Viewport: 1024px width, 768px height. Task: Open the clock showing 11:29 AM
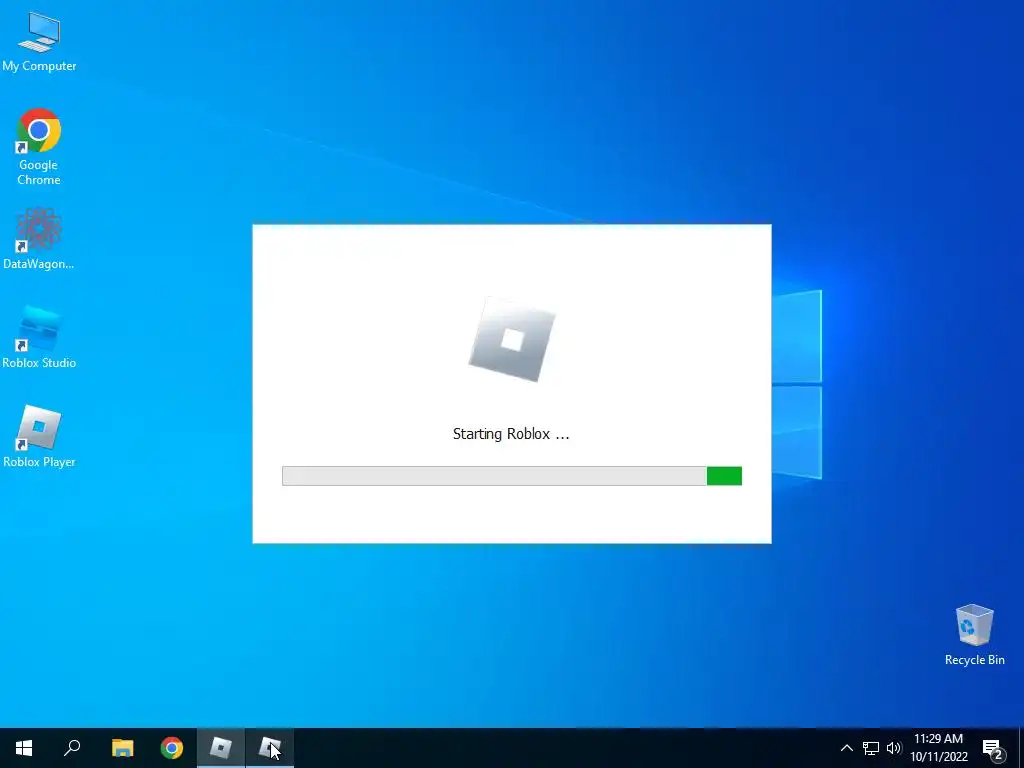[x=938, y=748]
